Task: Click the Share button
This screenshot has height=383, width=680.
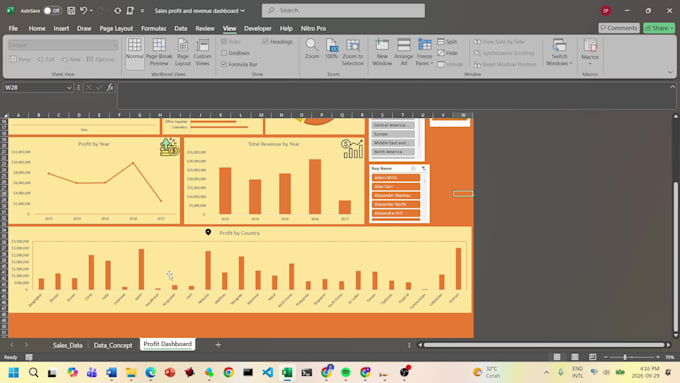Action: tap(659, 28)
